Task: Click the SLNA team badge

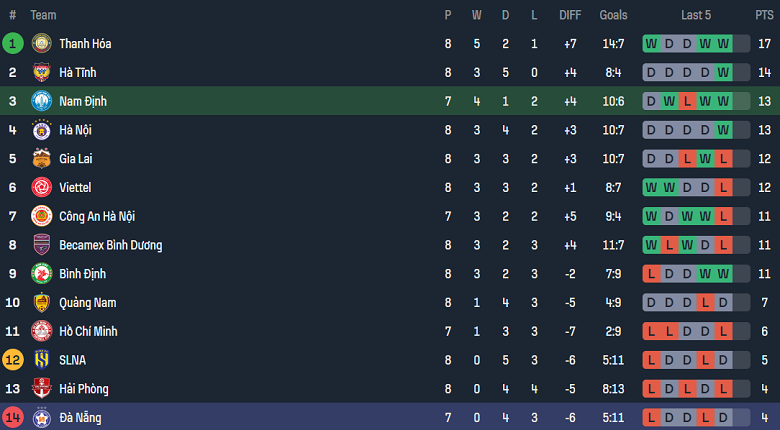Action: tap(41, 360)
